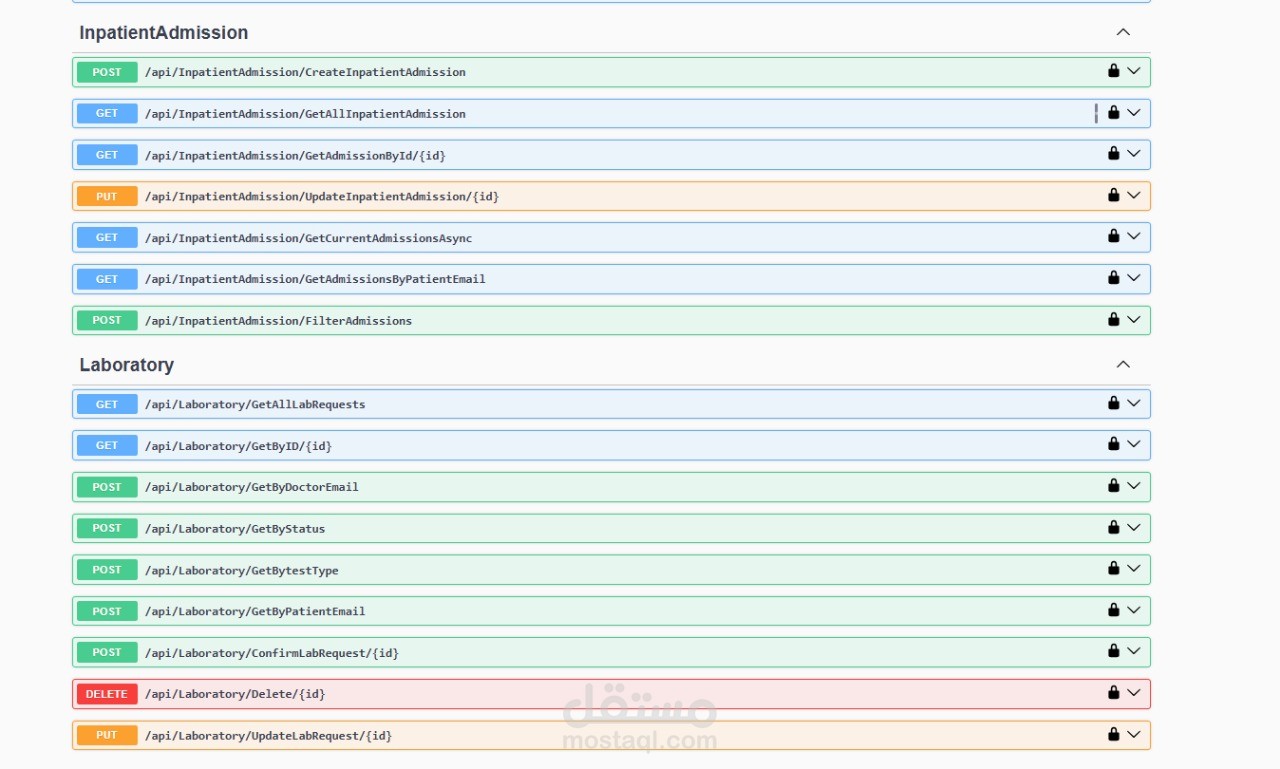Viewport: 1280px width, 769px height.
Task: Select path /api/InpatientAdmission/FilterAdmissions
Action: tap(278, 321)
